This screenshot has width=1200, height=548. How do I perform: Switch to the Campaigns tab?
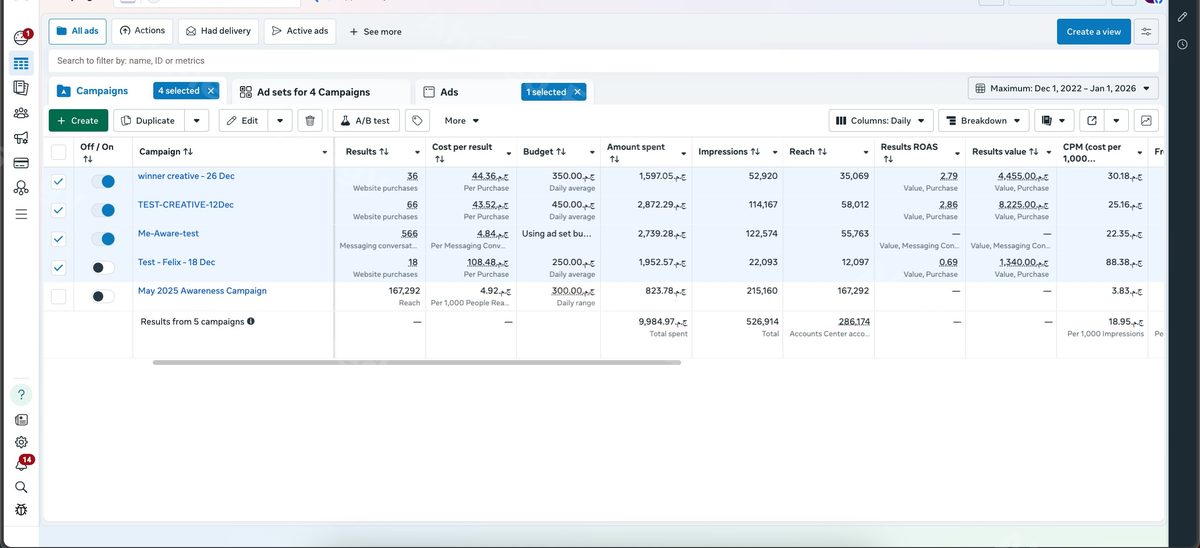click(x=102, y=91)
